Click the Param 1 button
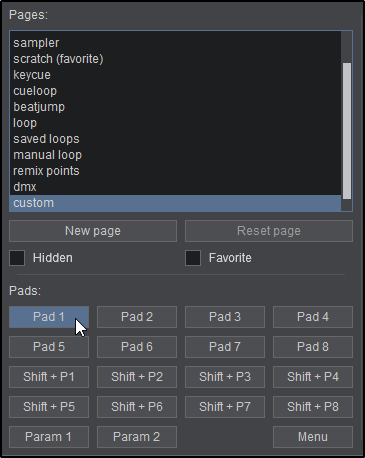Viewport: 365px width, 458px height. [49, 437]
